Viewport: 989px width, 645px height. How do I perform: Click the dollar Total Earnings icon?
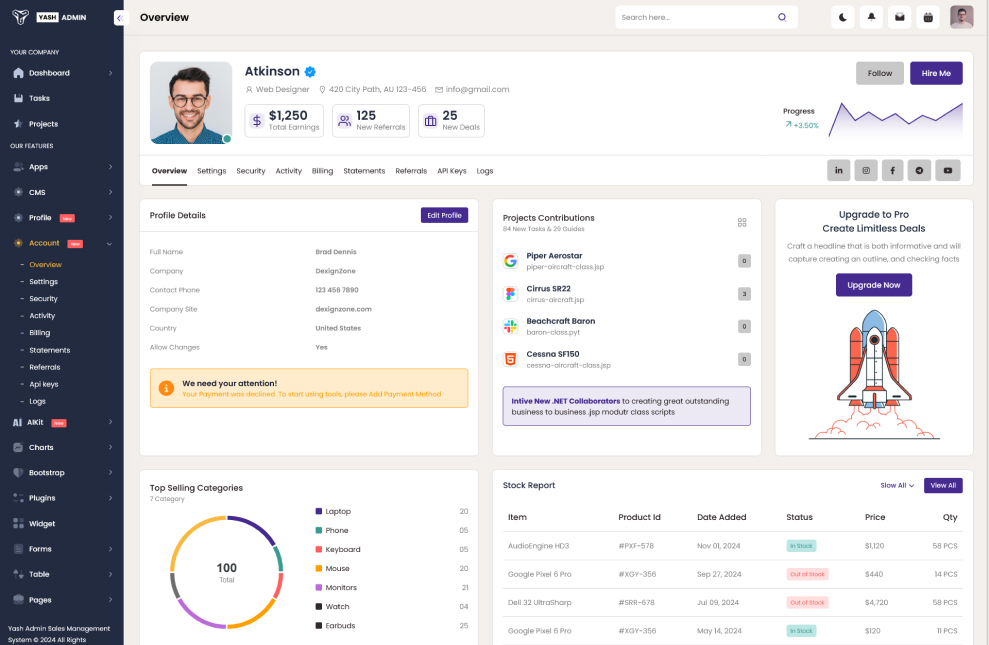(257, 120)
